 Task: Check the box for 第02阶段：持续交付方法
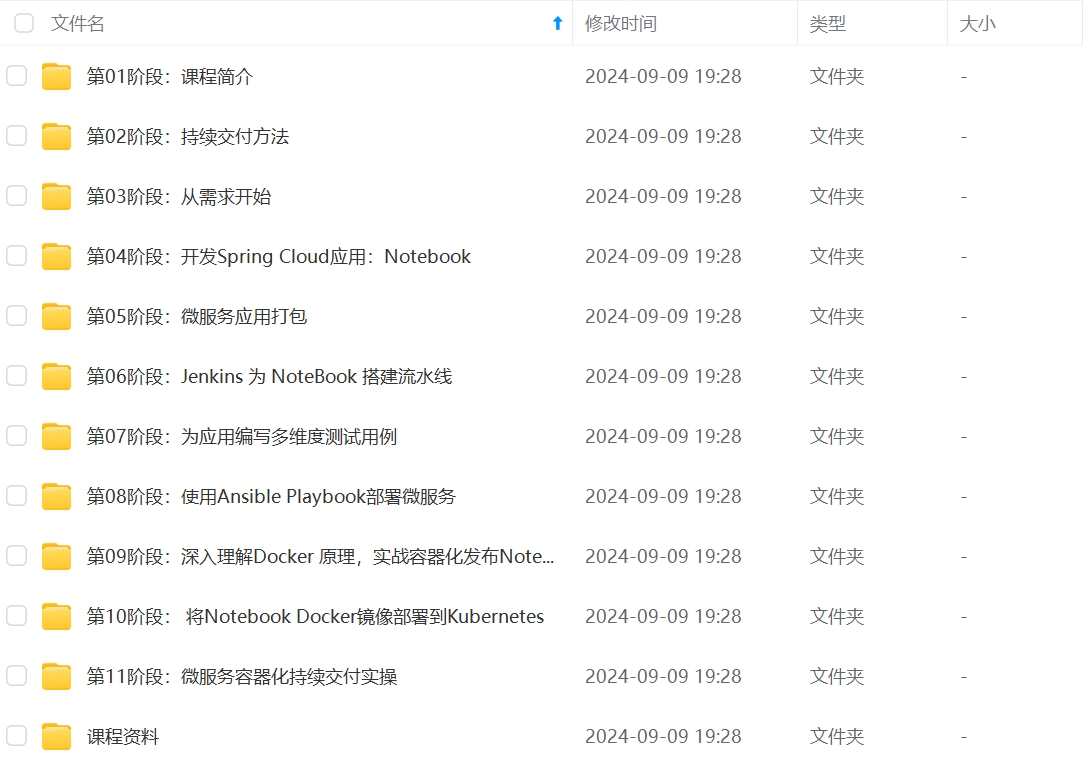[x=17, y=136]
